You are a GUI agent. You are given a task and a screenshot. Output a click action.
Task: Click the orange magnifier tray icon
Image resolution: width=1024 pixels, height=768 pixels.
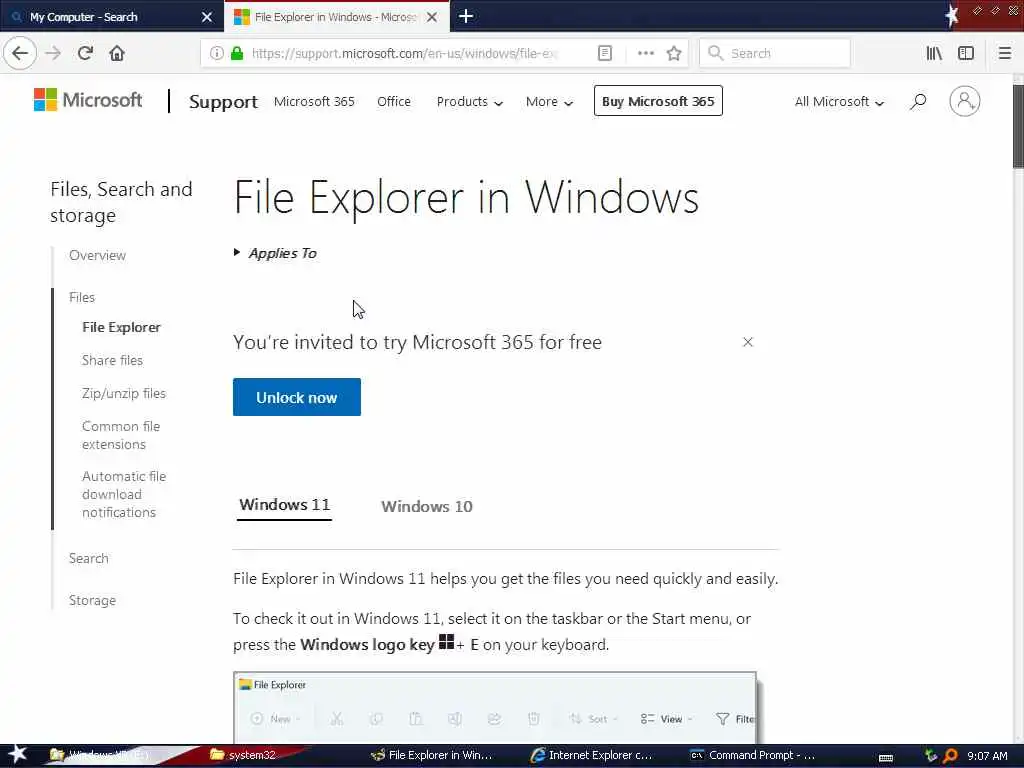[950, 756]
